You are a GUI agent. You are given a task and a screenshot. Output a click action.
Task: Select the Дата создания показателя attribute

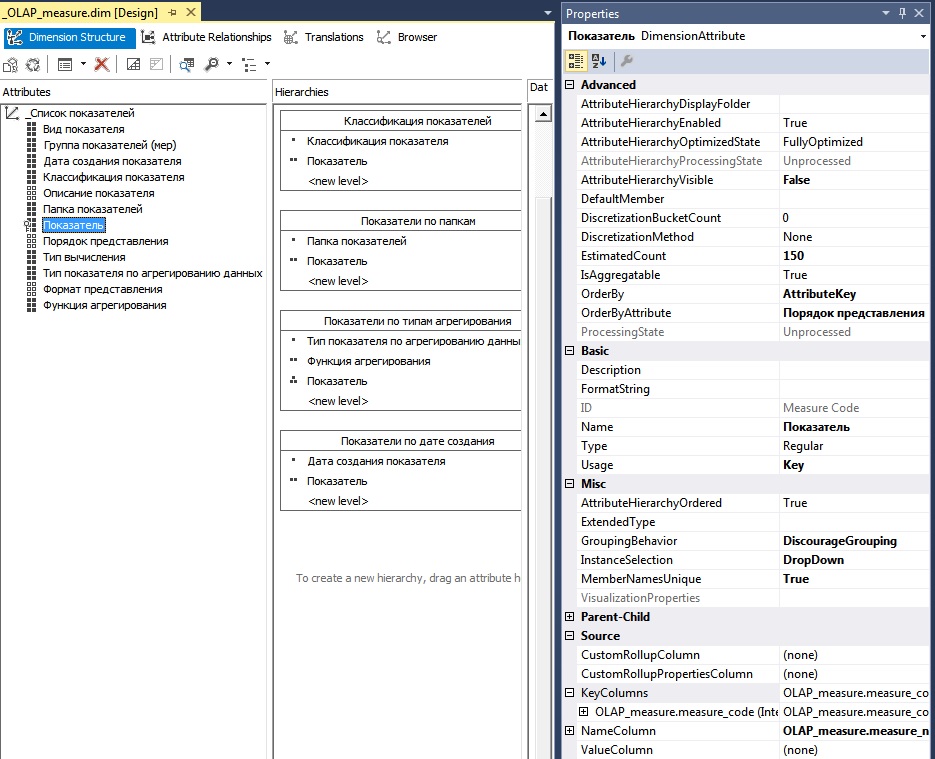(112, 161)
